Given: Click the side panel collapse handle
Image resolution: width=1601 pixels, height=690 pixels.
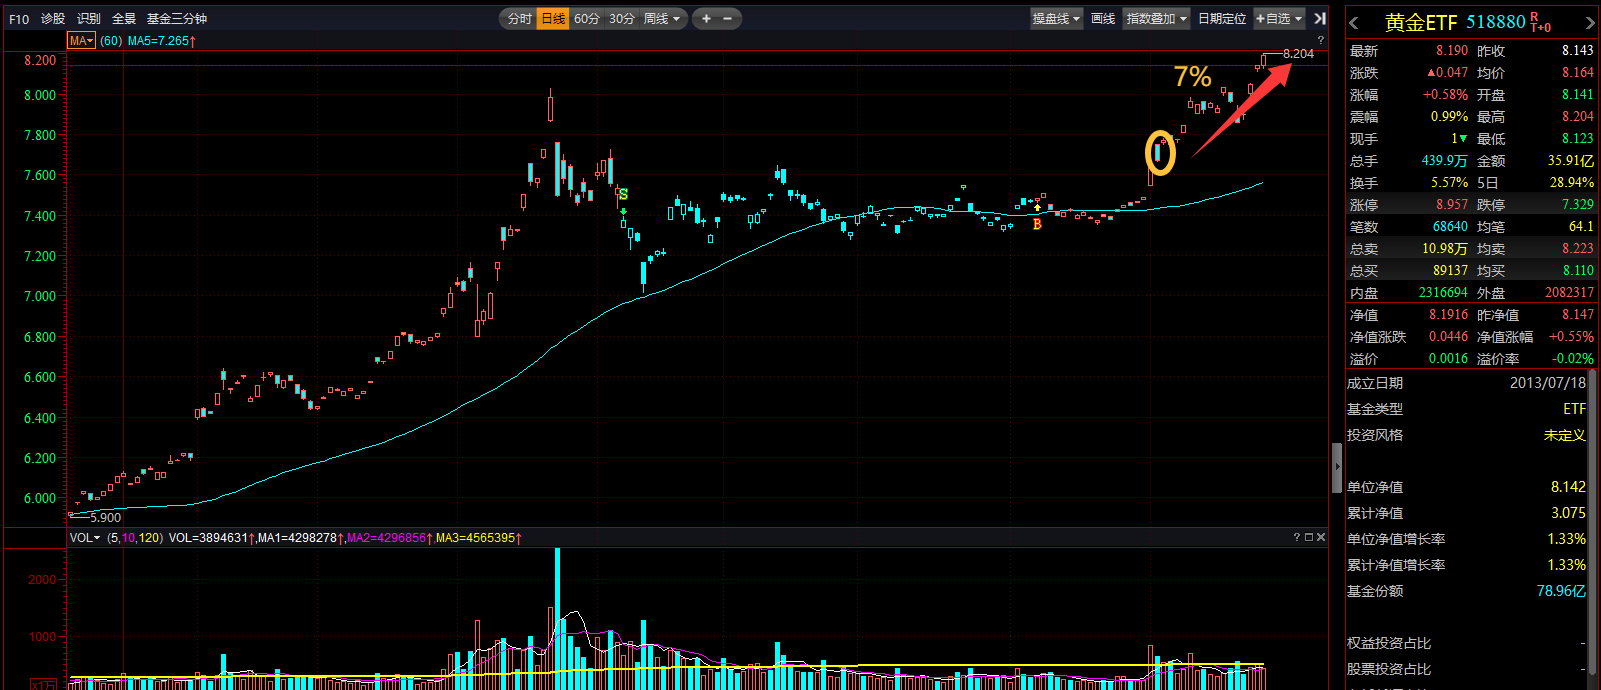Looking at the screenshot, I should click(1337, 468).
